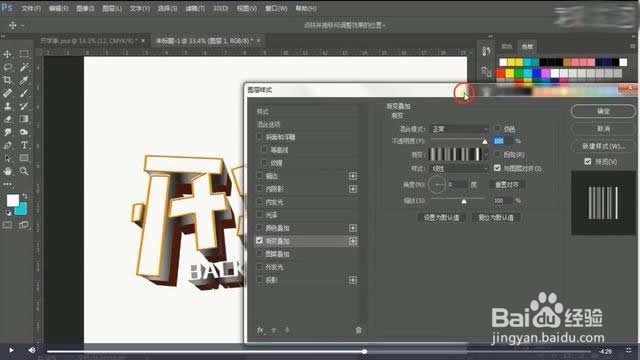Select the Dodge tool
Screen dimensions: 640x360
[24, 132]
